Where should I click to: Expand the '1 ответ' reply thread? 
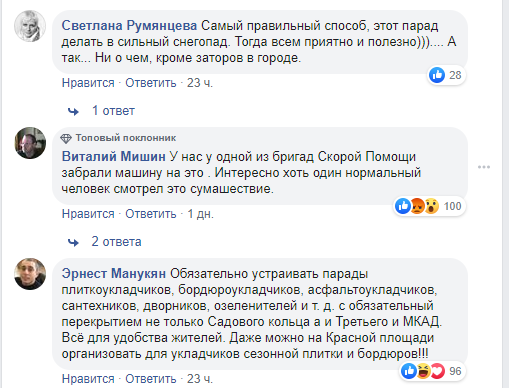tap(113, 111)
